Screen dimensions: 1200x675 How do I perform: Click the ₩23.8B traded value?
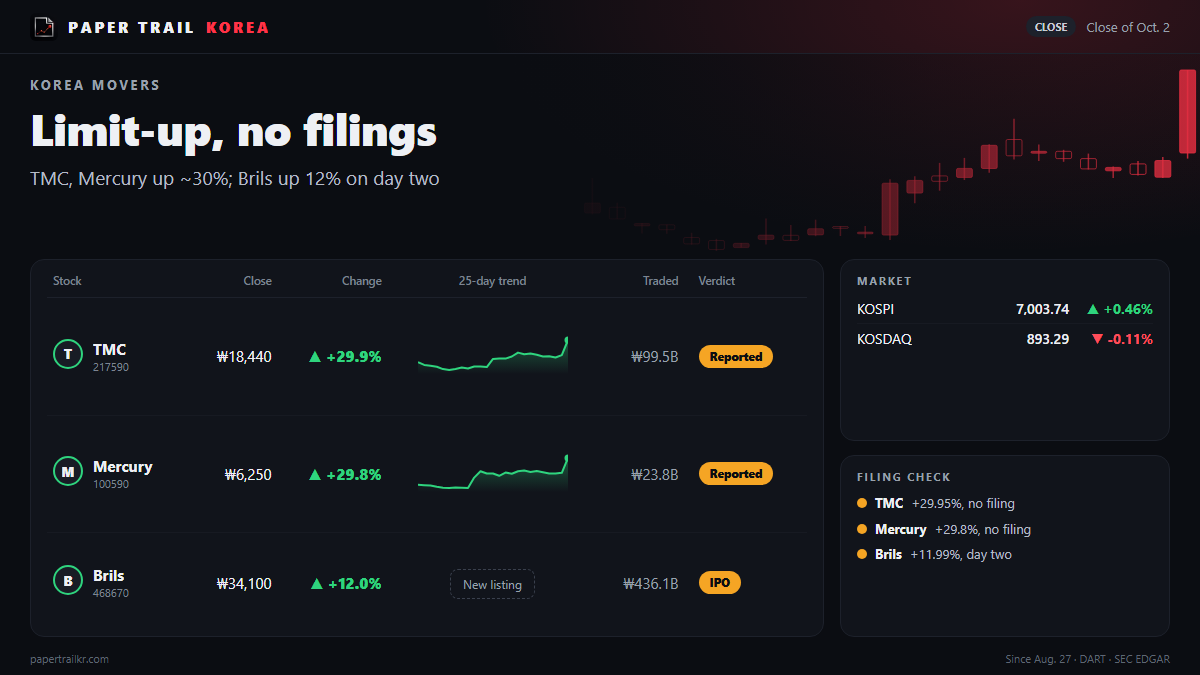coord(655,475)
